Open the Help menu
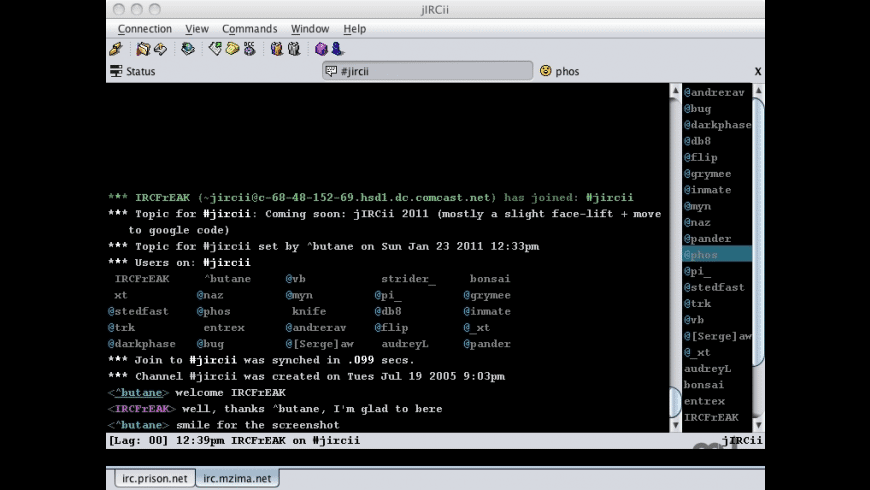 (355, 29)
